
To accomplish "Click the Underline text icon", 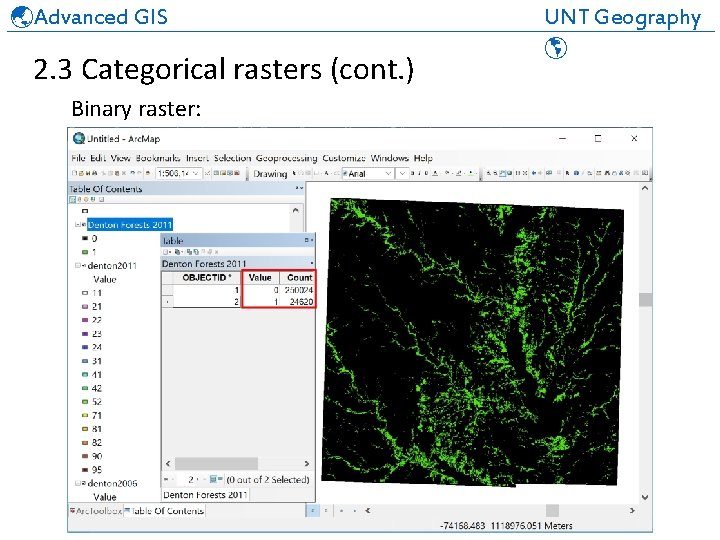I will (427, 173).
